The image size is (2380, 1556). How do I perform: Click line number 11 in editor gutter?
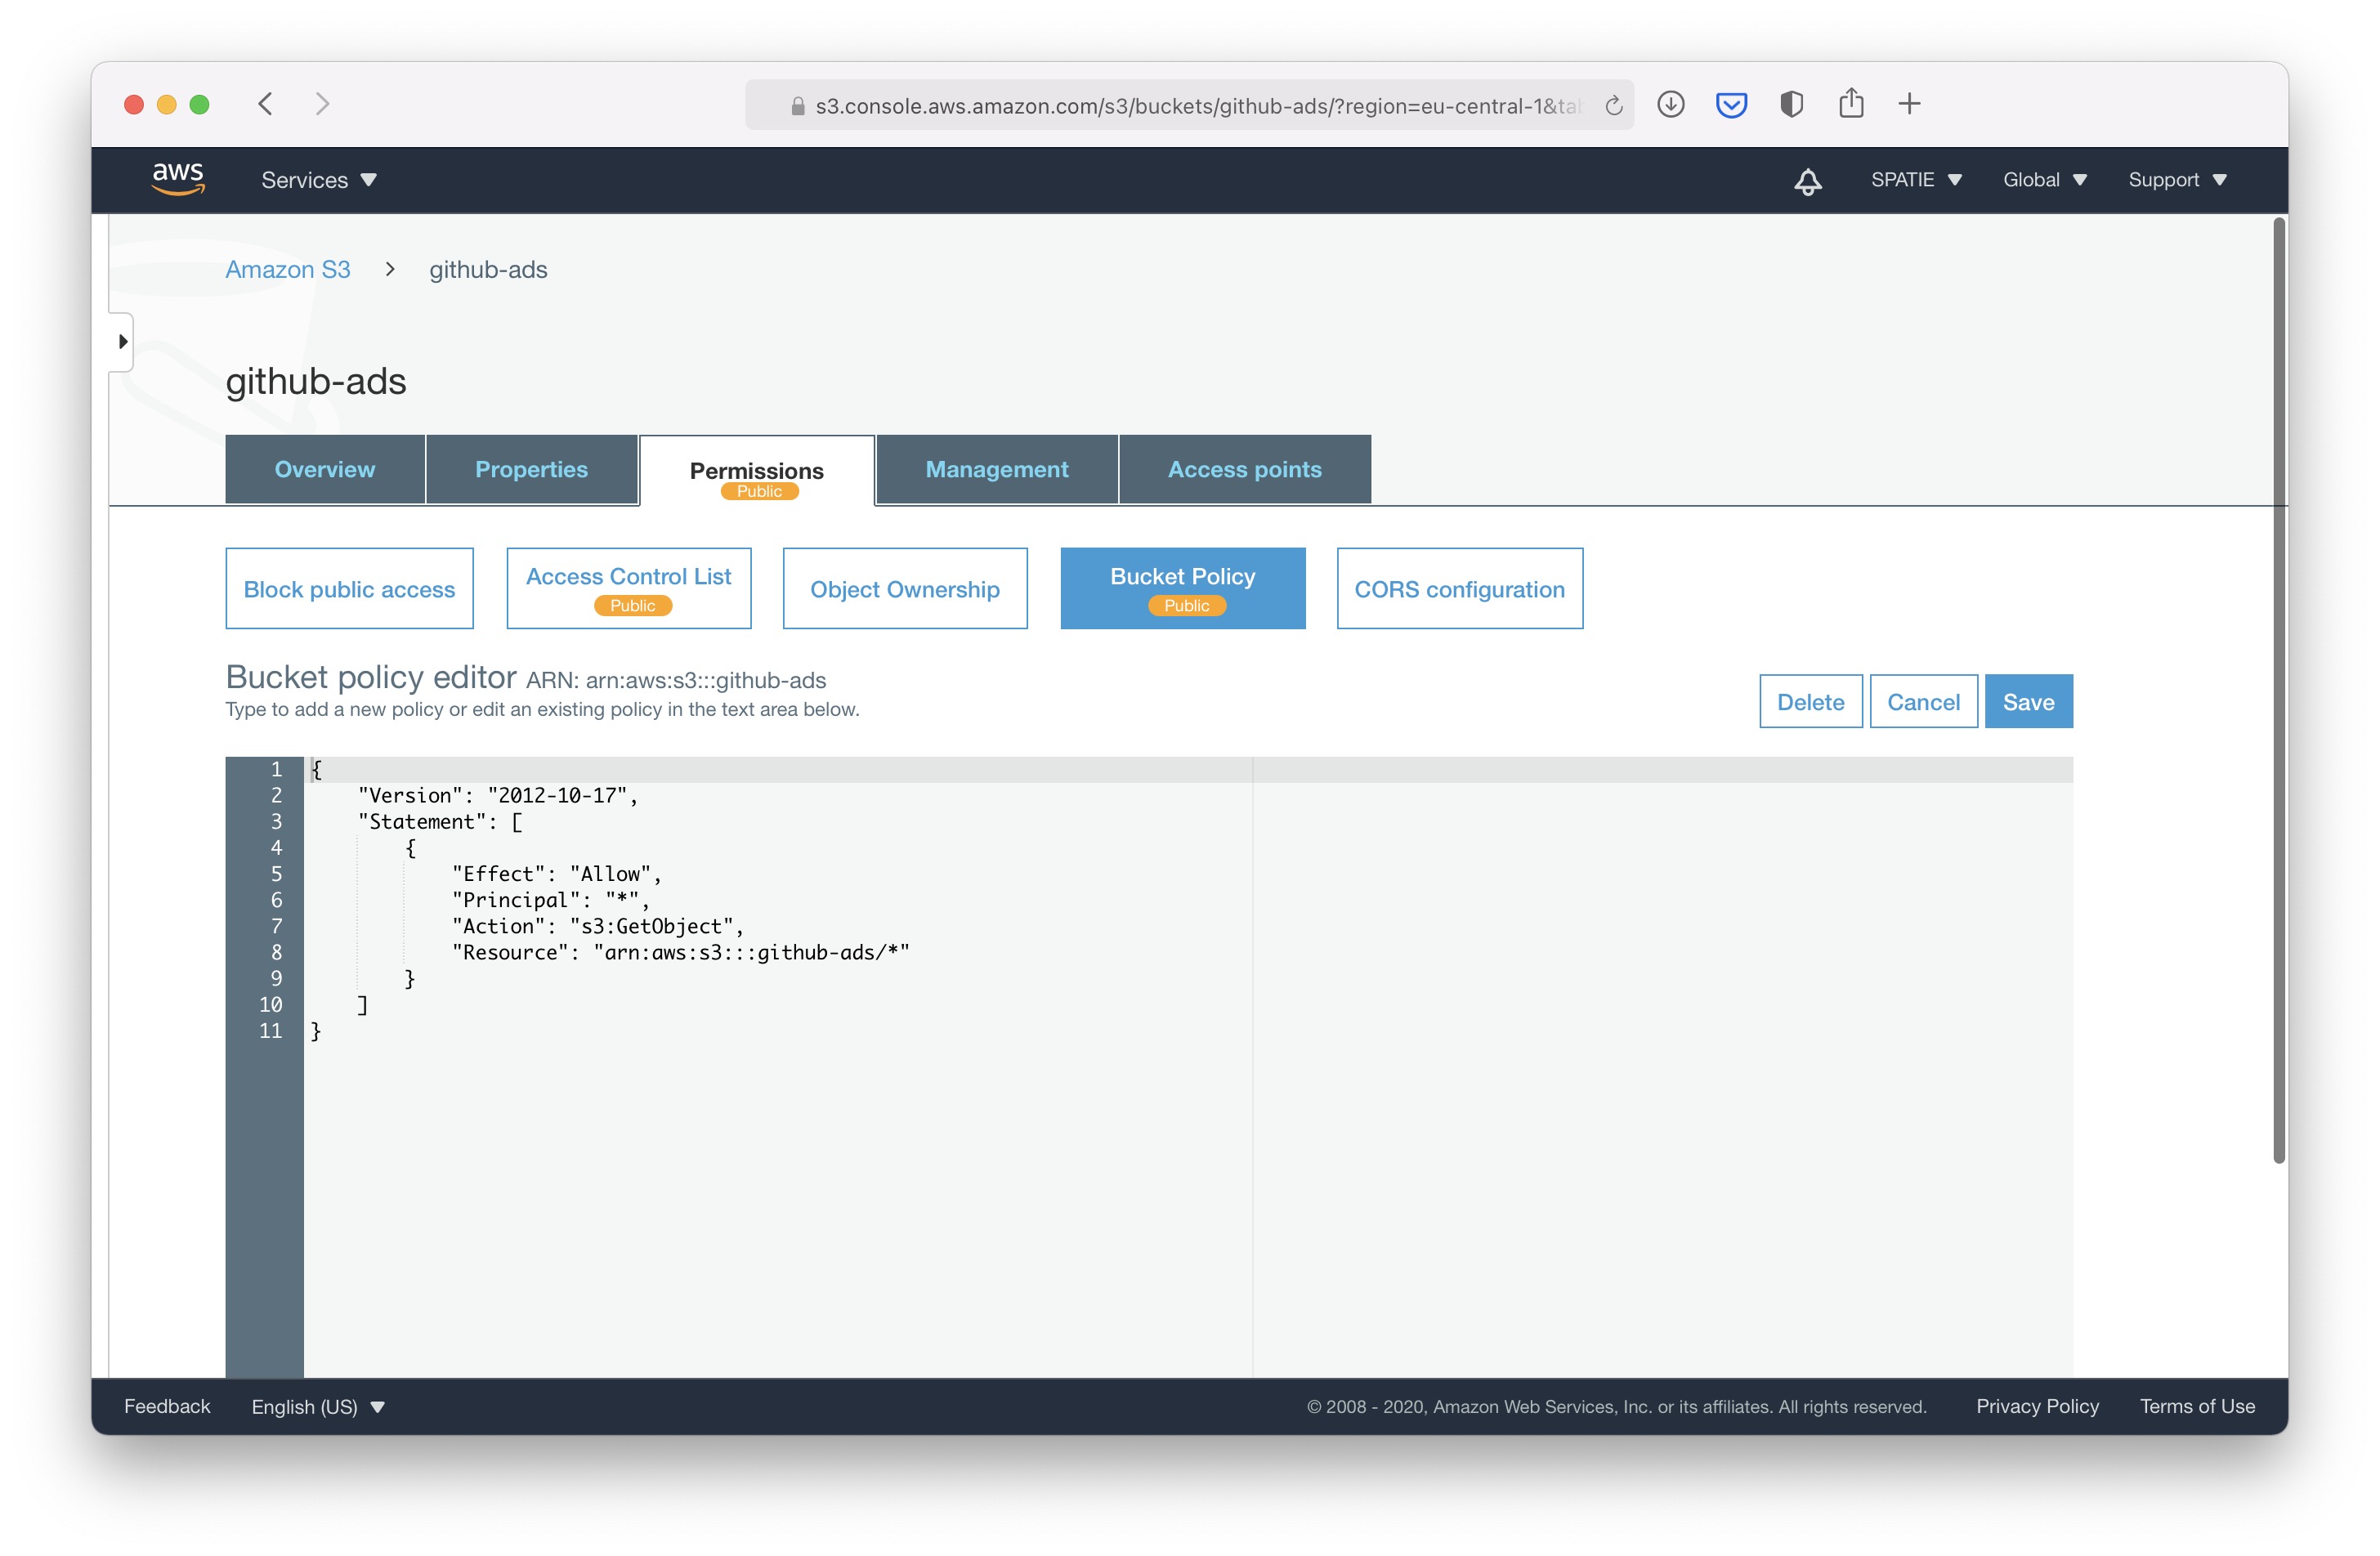271,1031
